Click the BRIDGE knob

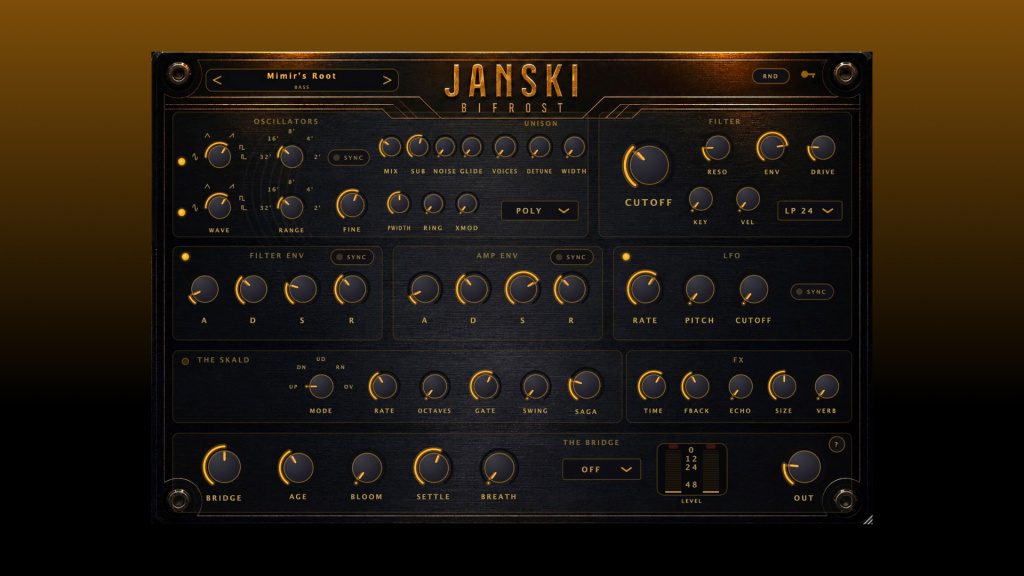[x=223, y=466]
